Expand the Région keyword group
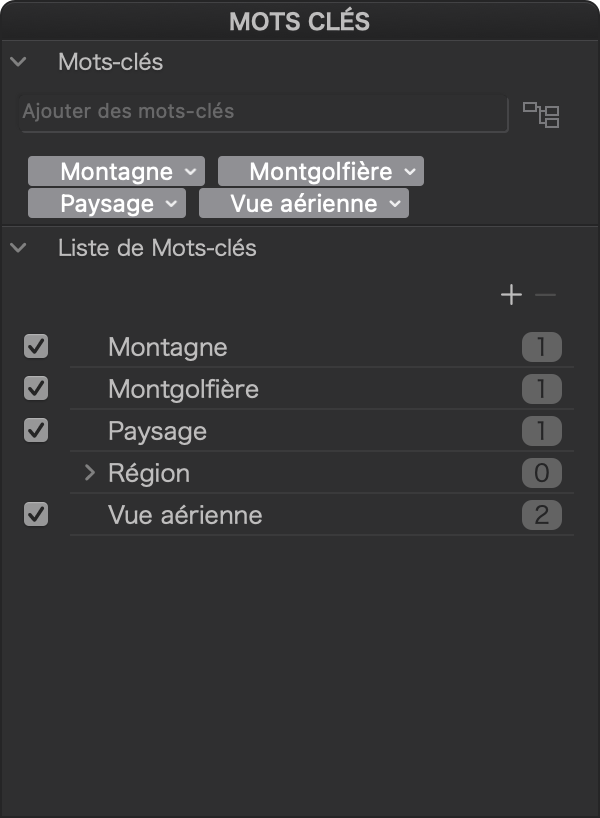600x818 pixels. tap(90, 473)
